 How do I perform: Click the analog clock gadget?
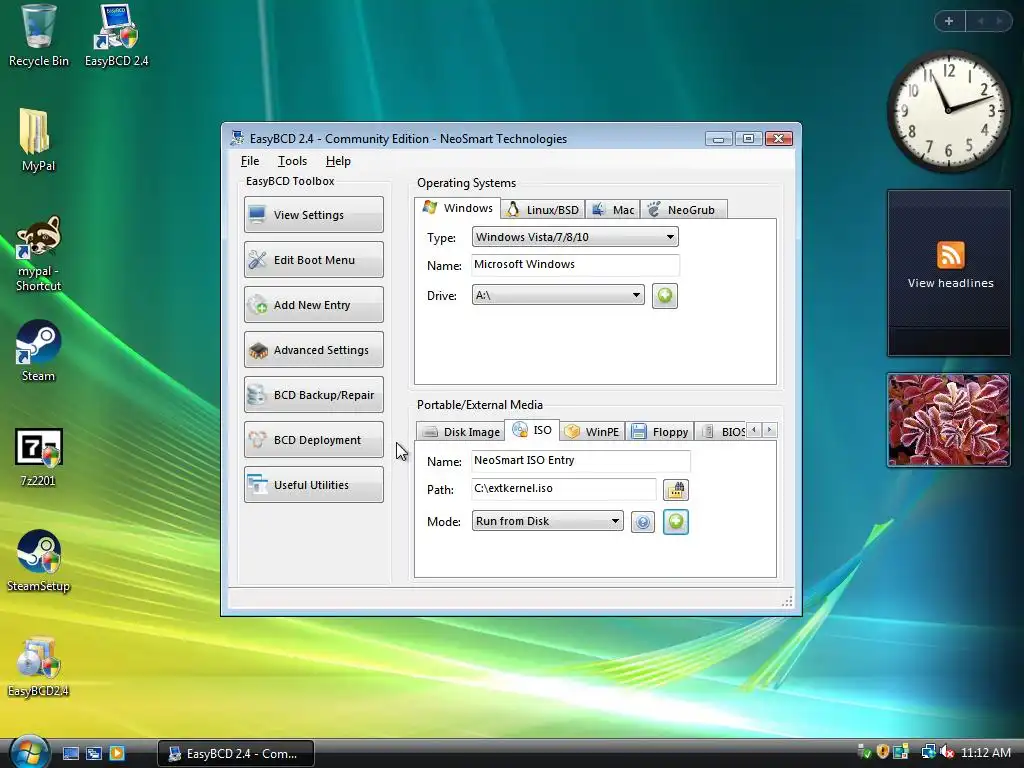[948, 110]
